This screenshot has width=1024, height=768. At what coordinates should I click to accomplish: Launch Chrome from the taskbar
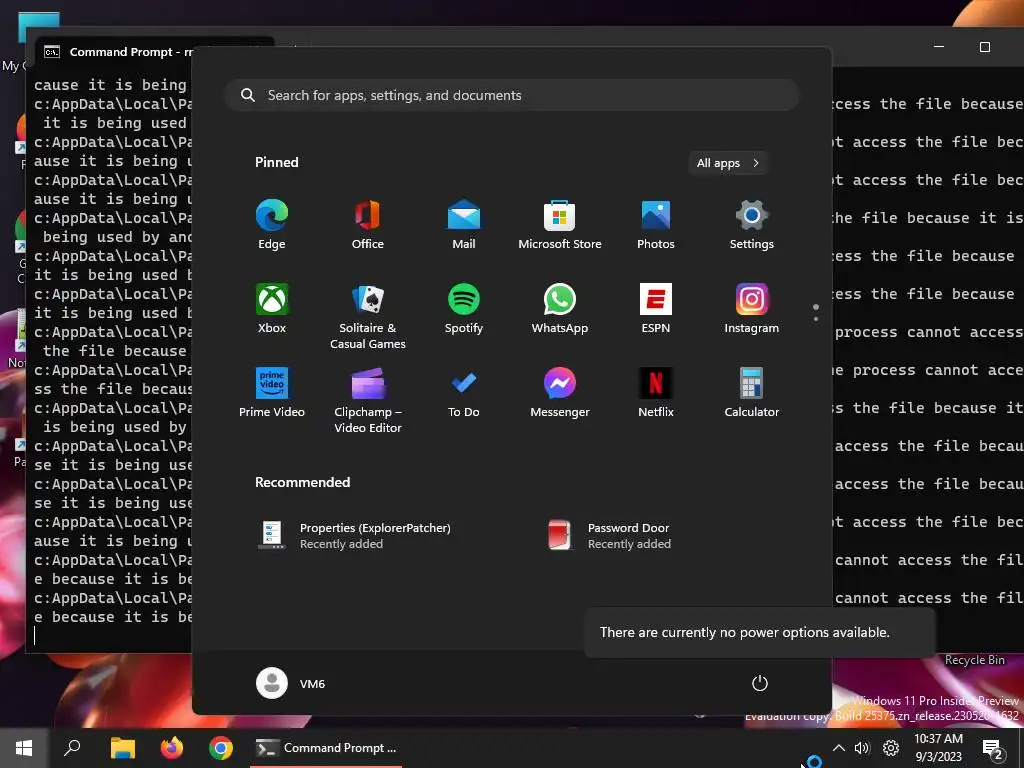(221, 748)
